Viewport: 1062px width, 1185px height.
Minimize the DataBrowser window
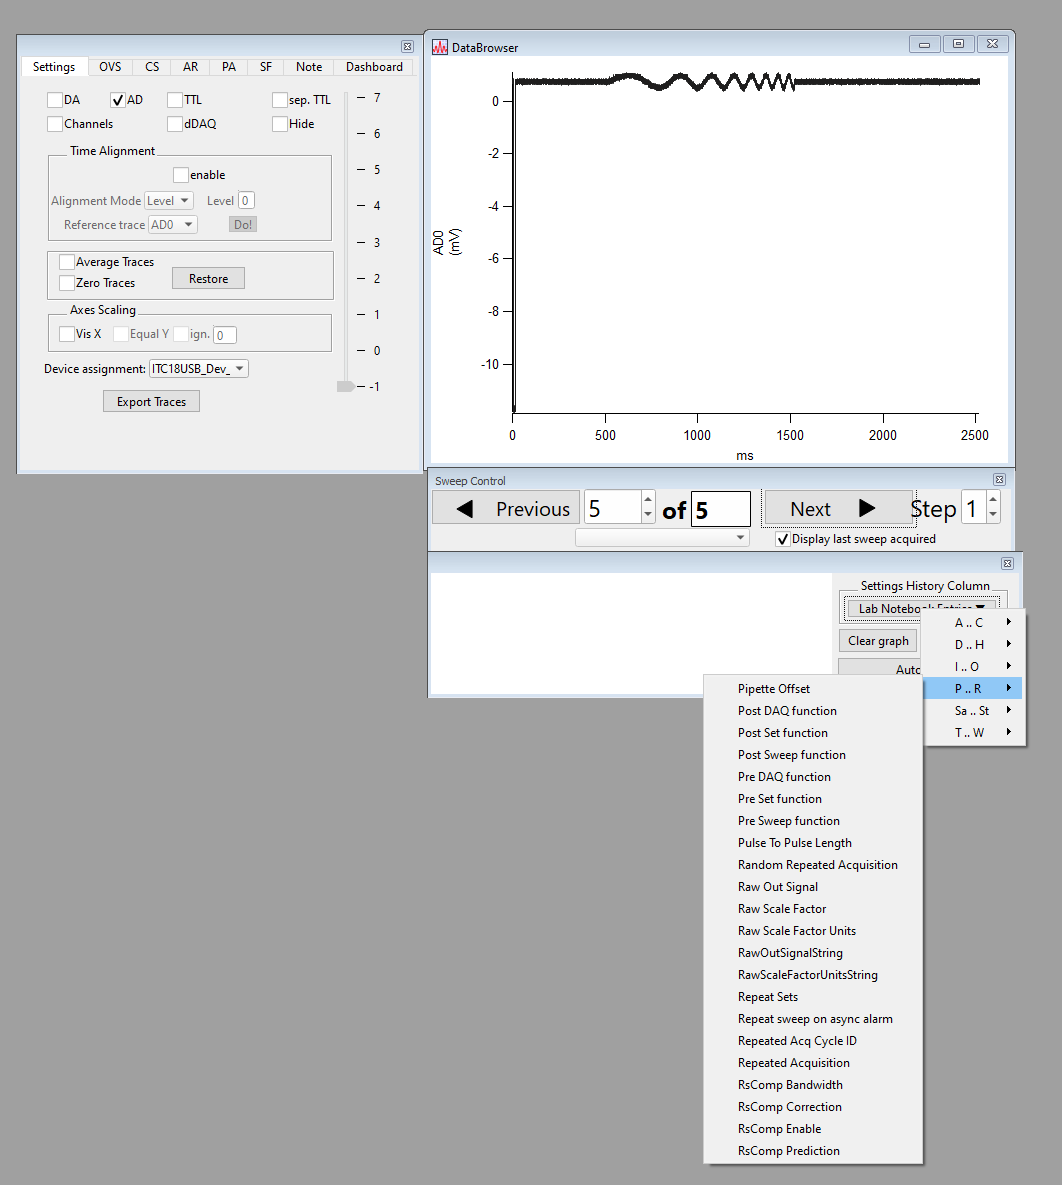pyautogui.click(x=925, y=44)
